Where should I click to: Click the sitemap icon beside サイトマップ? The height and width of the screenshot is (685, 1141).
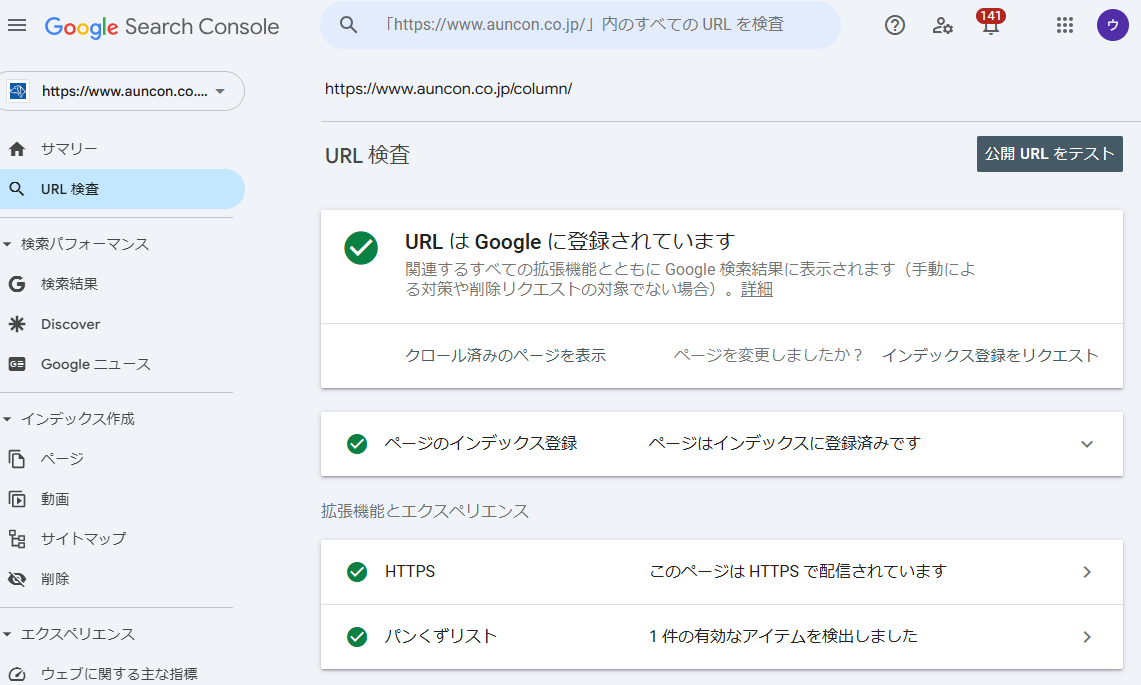pos(17,539)
